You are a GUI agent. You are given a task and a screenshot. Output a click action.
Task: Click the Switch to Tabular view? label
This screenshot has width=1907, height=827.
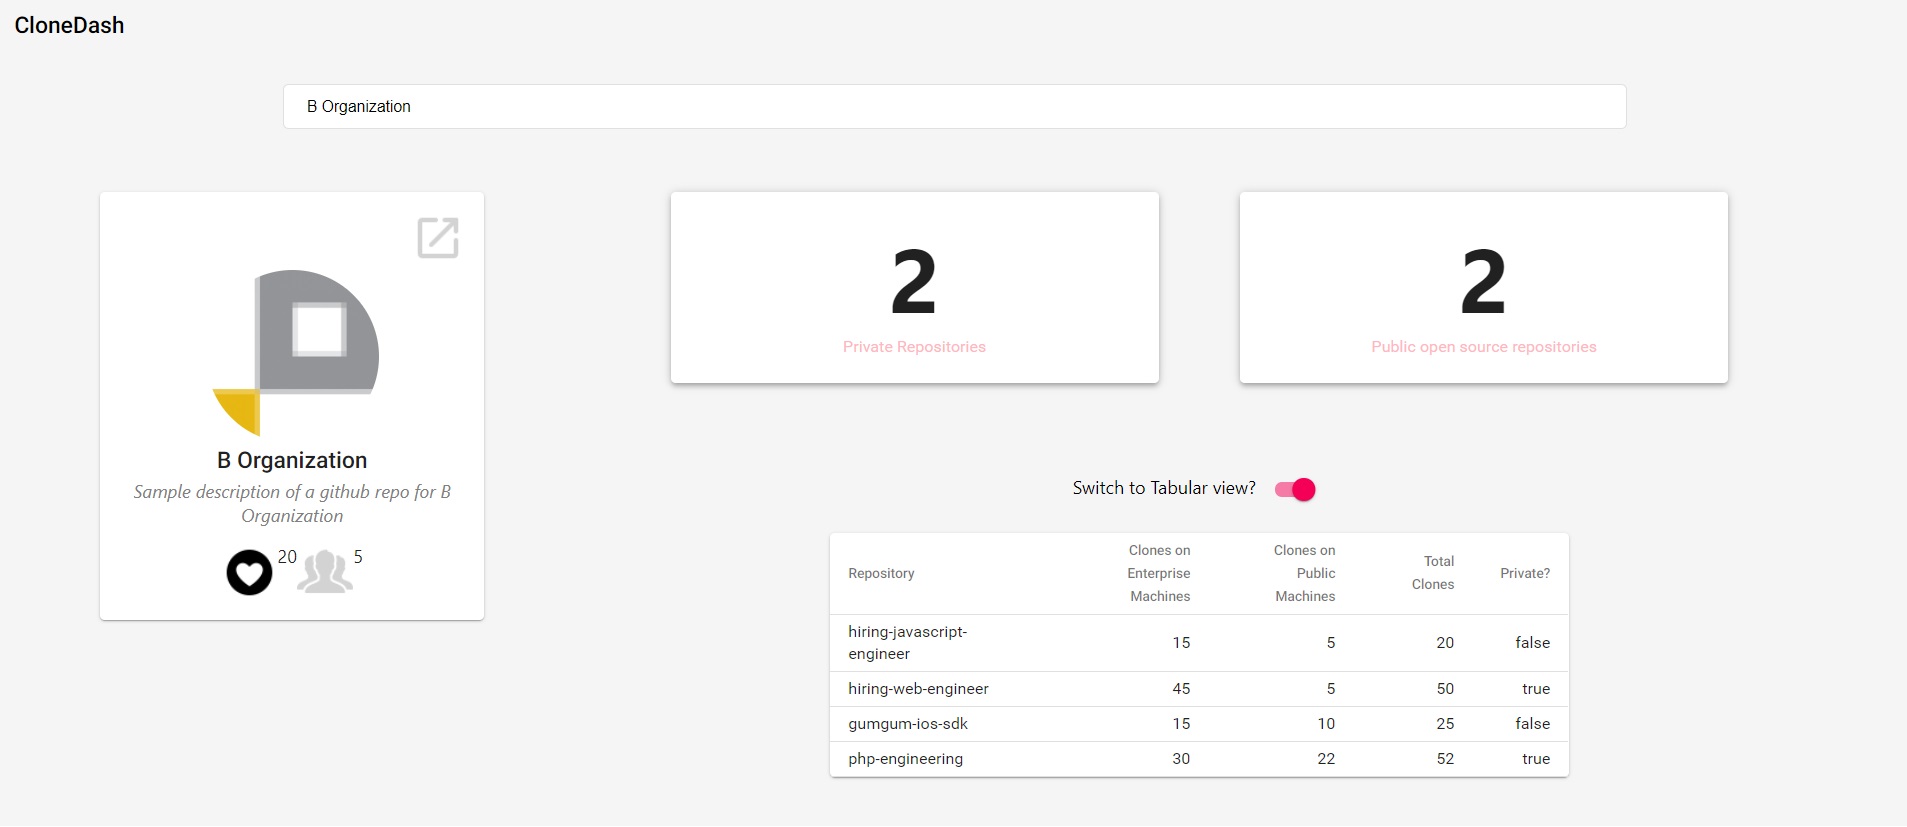[x=1164, y=488]
